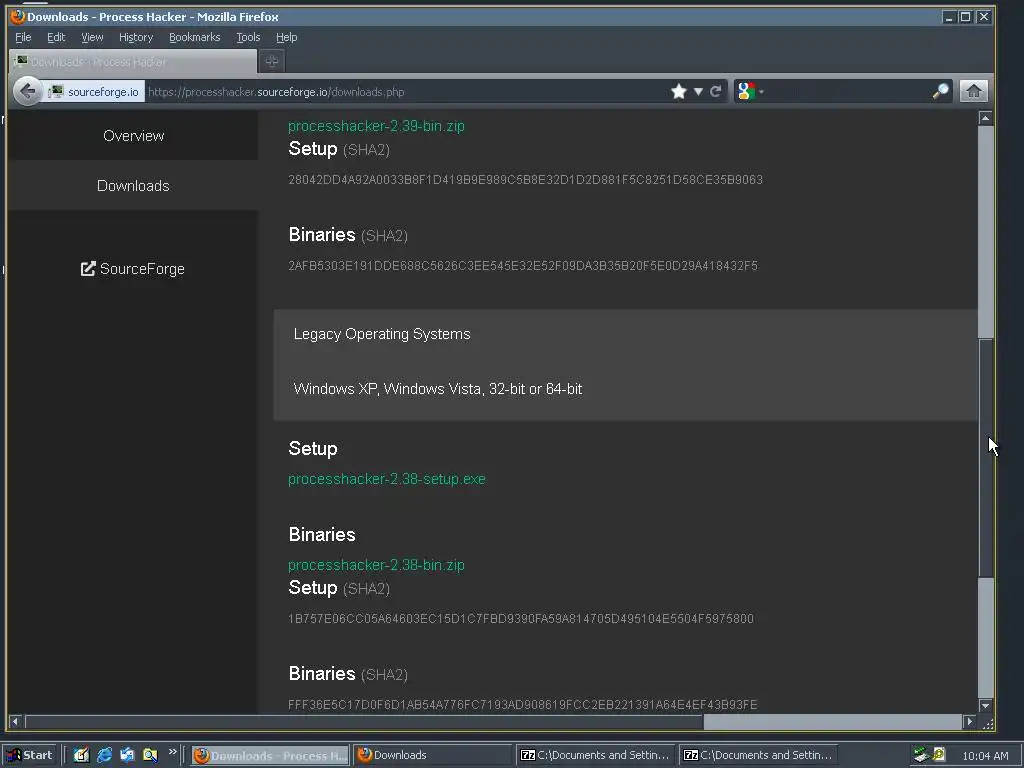
Task: Reload the page with the refresh icon
Action: tap(716, 91)
